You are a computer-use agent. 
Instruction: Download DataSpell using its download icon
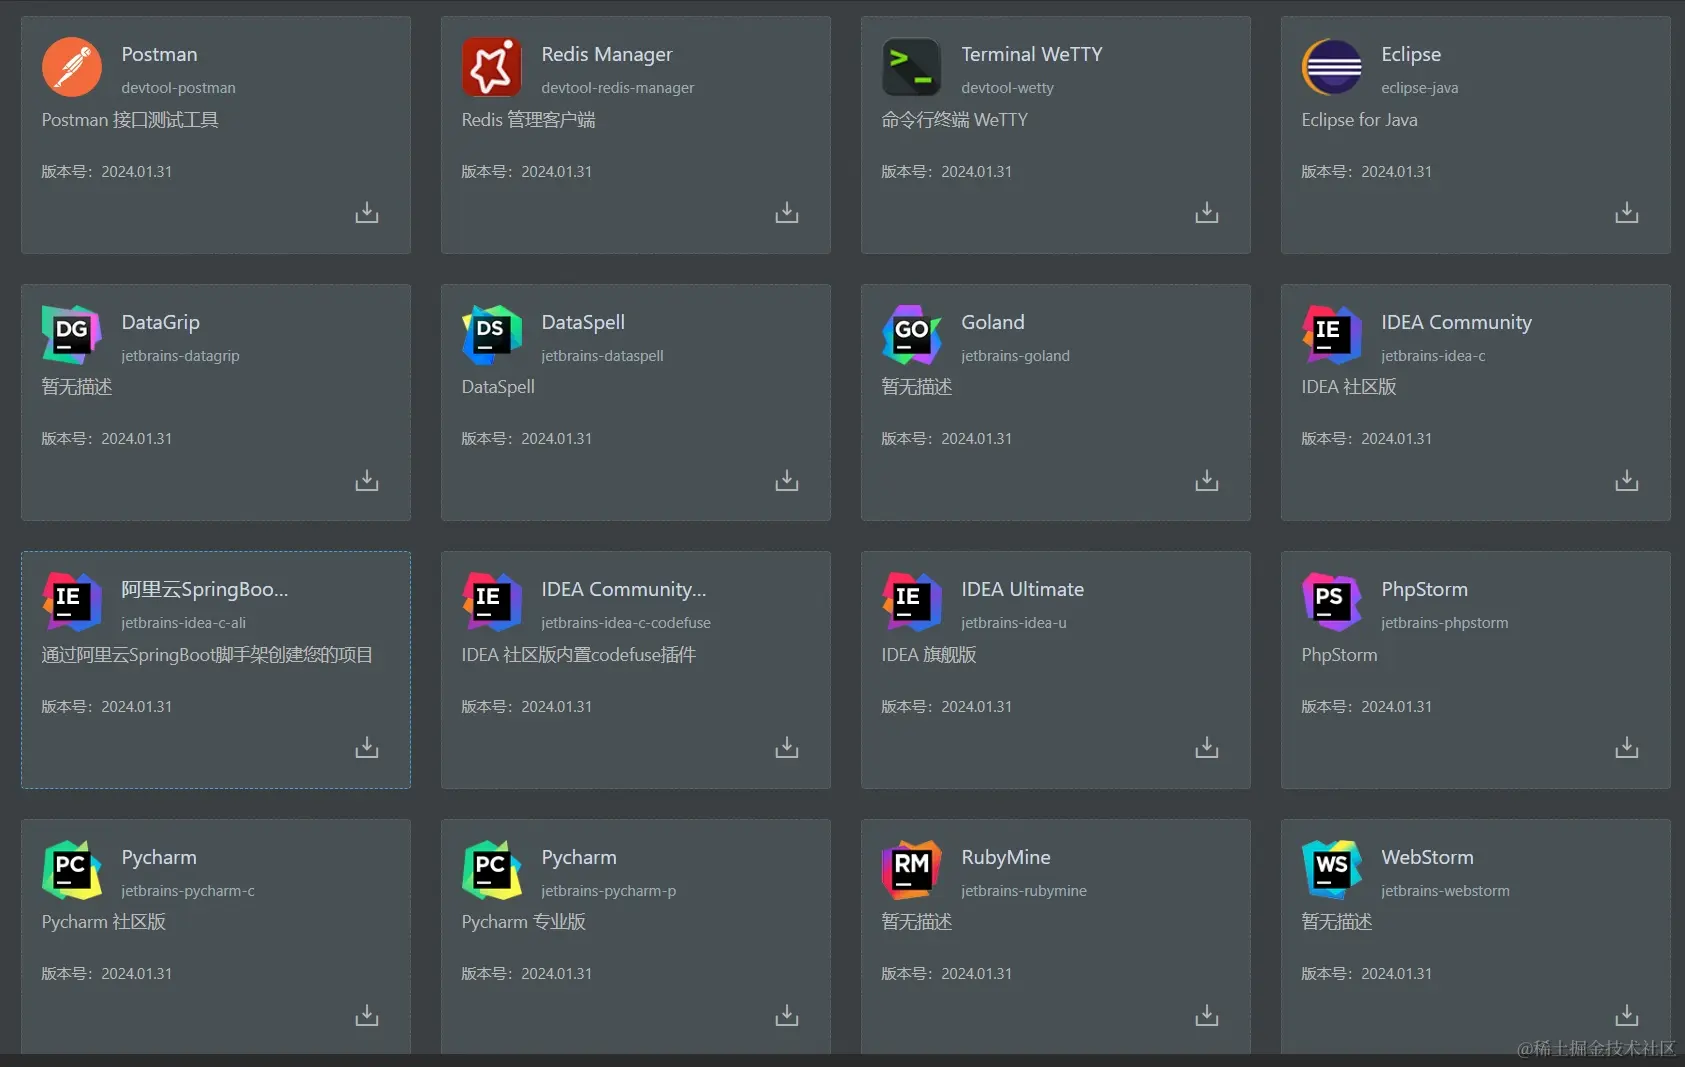pos(787,481)
